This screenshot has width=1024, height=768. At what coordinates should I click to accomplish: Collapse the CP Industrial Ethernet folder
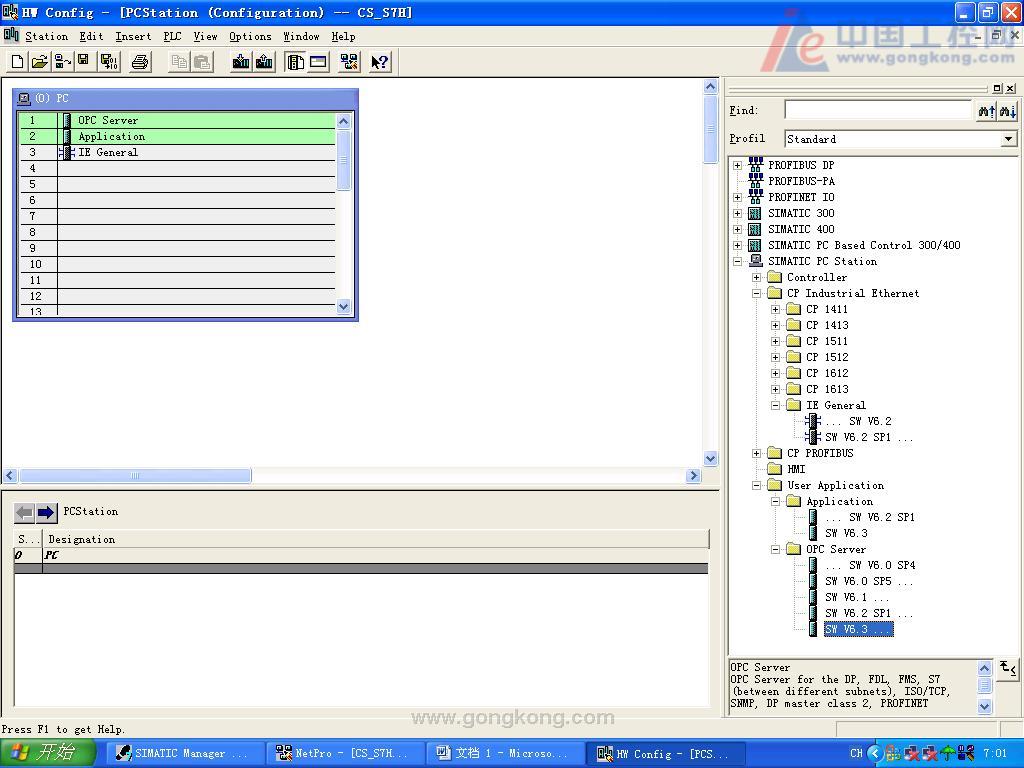tap(756, 294)
